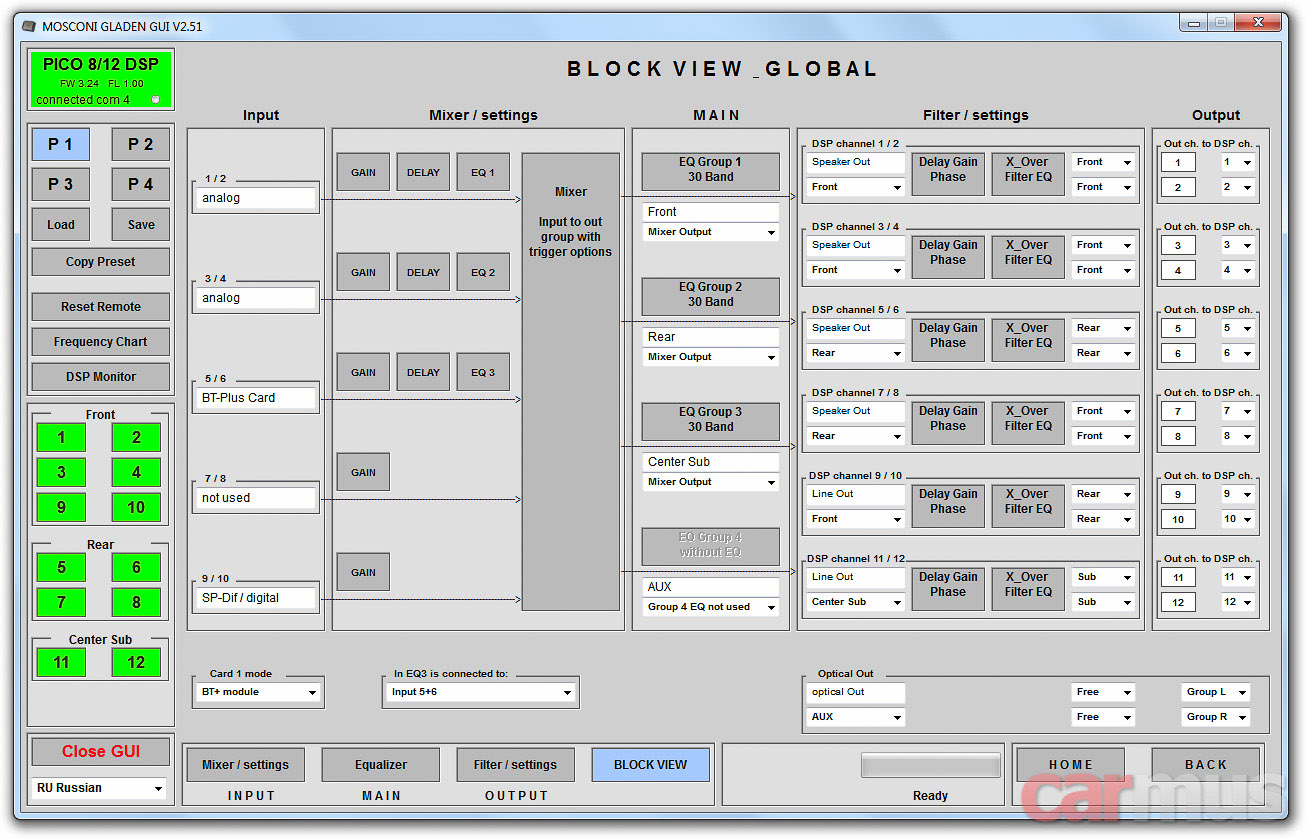Click the greyed EQ Group 4 without EQ block
The width and height of the screenshot is (1307, 839).
[711, 546]
